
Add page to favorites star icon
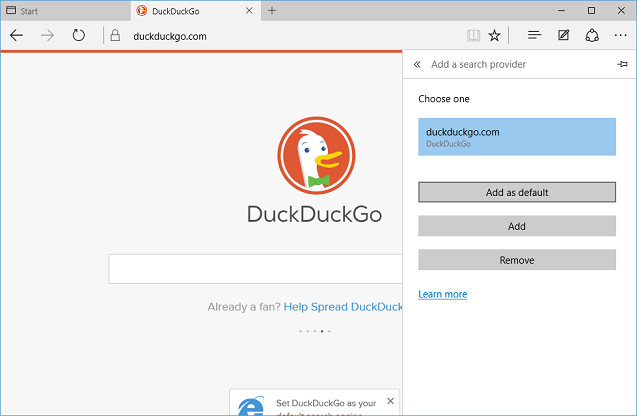(x=494, y=36)
